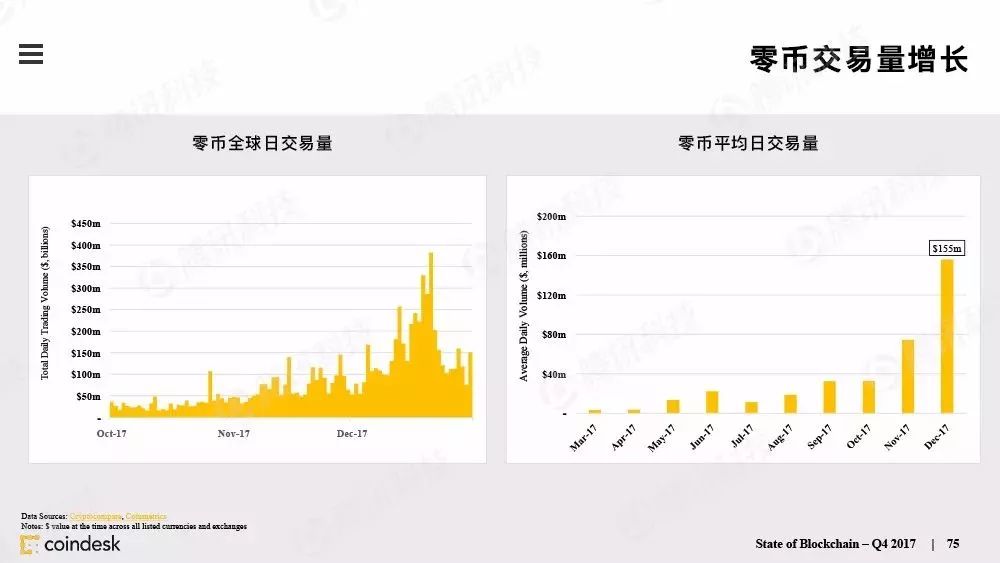Click the Average Daily Volume axis title

tap(524, 306)
